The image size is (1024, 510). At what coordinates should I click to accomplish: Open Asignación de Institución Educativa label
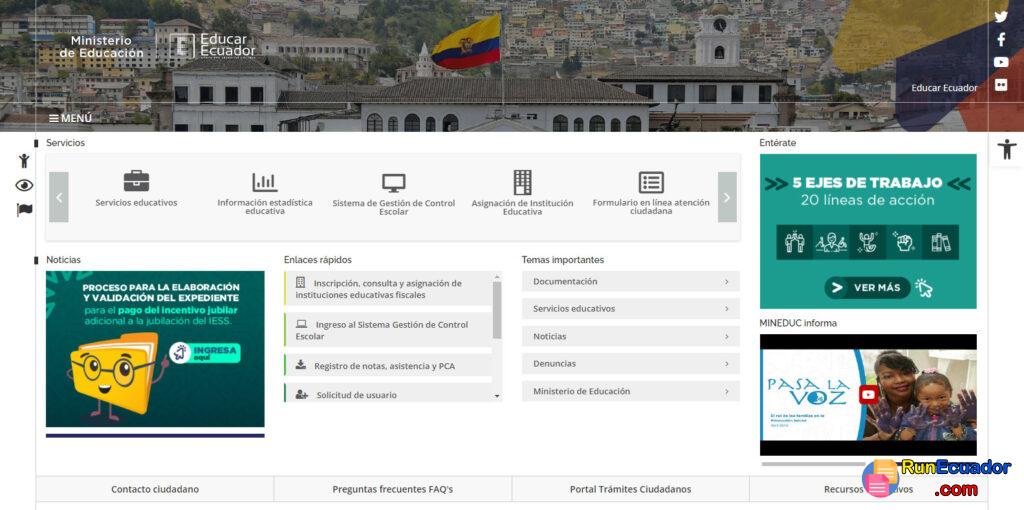(x=522, y=208)
